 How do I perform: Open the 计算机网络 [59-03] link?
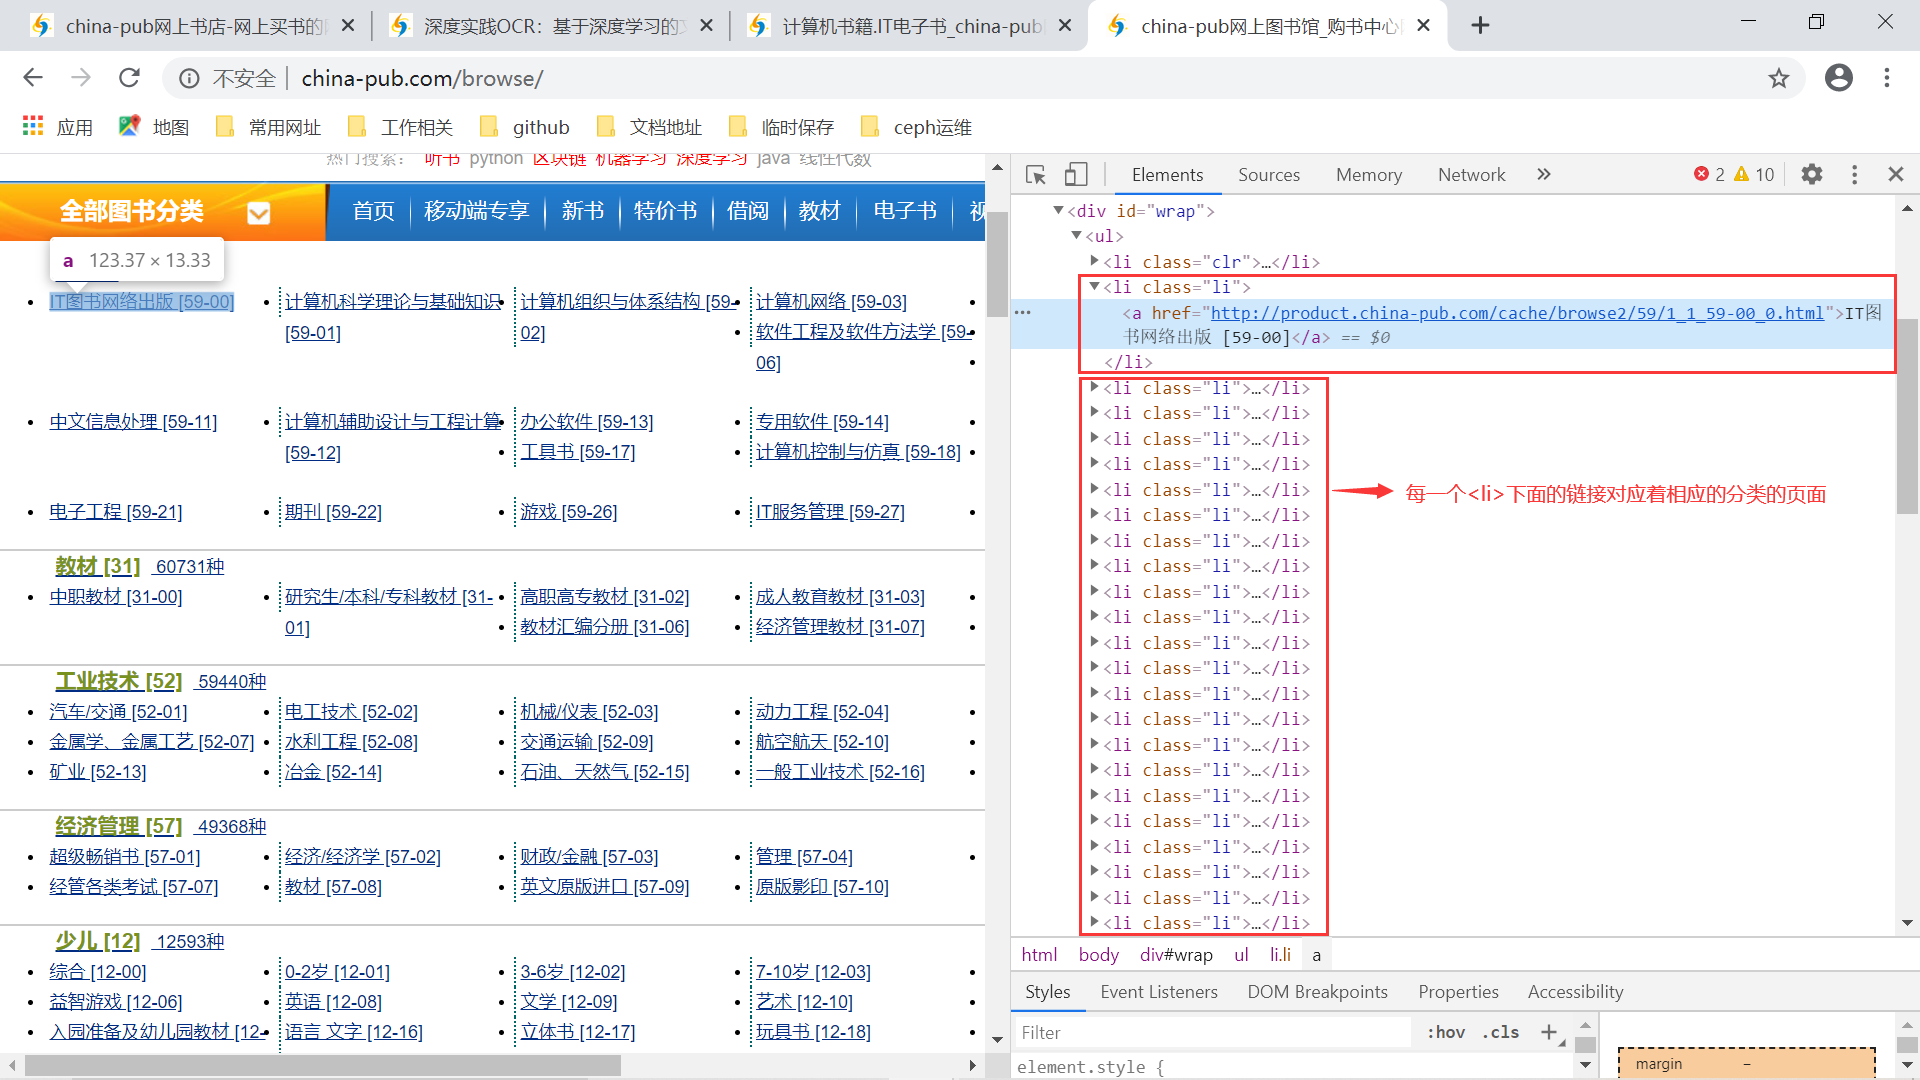point(831,302)
